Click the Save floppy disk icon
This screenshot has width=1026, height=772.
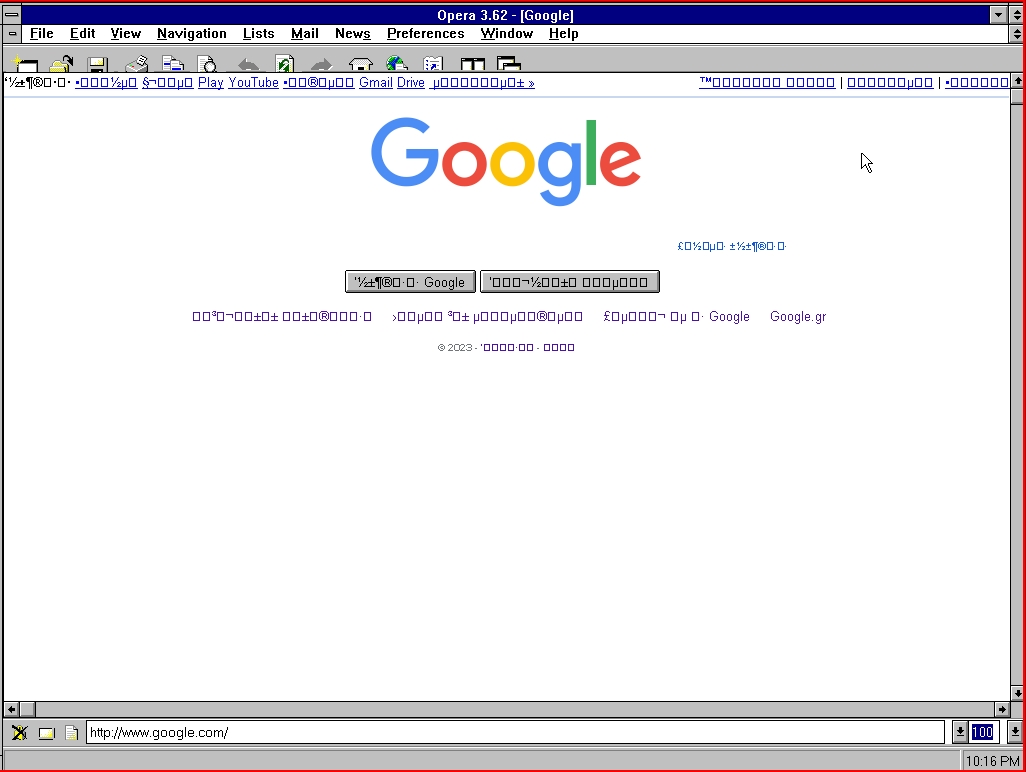click(x=97, y=63)
